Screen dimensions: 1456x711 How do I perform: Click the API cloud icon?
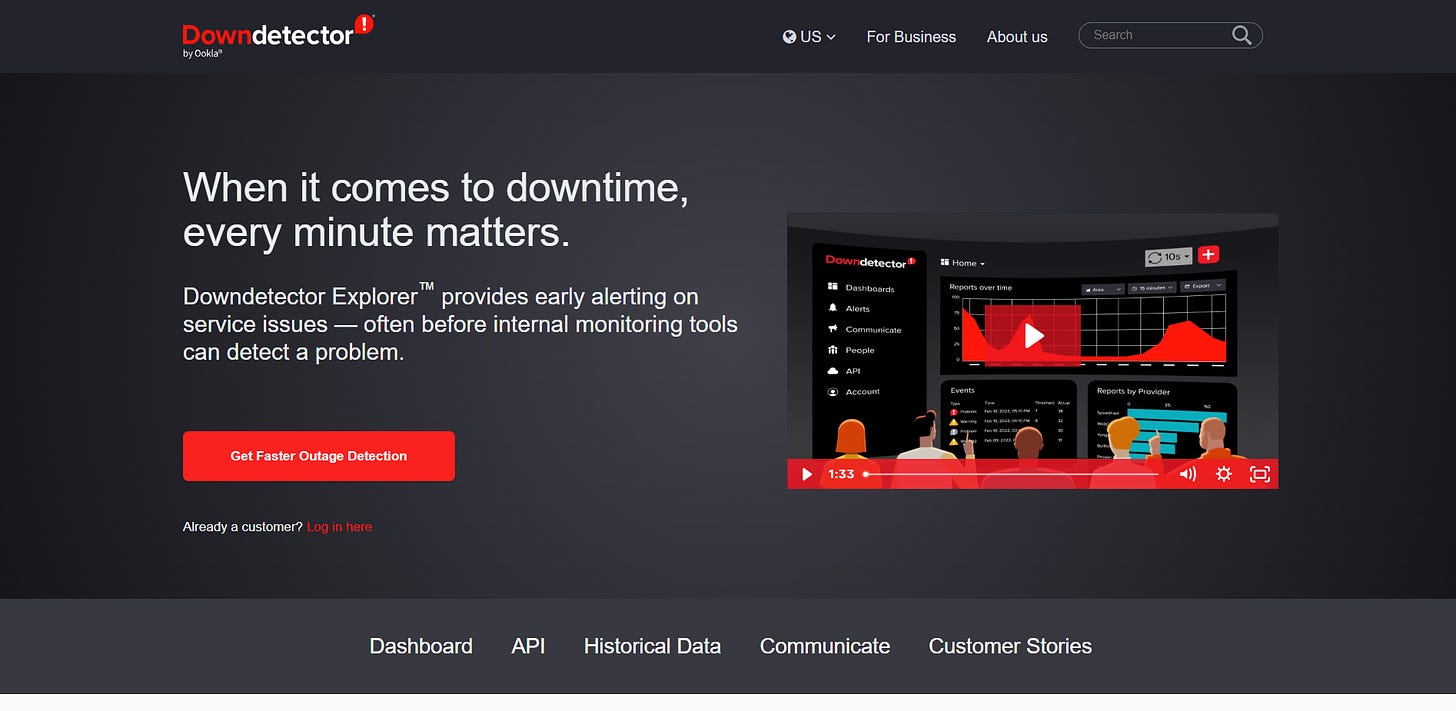point(832,370)
